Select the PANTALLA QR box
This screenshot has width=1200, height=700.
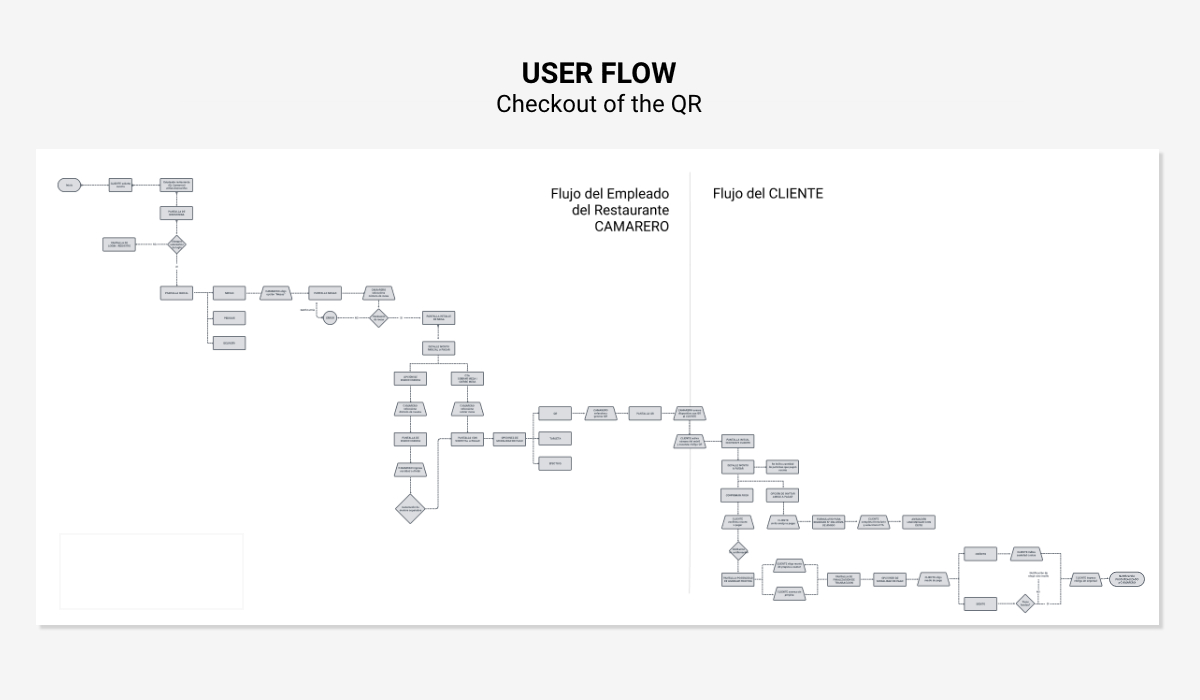tap(644, 413)
